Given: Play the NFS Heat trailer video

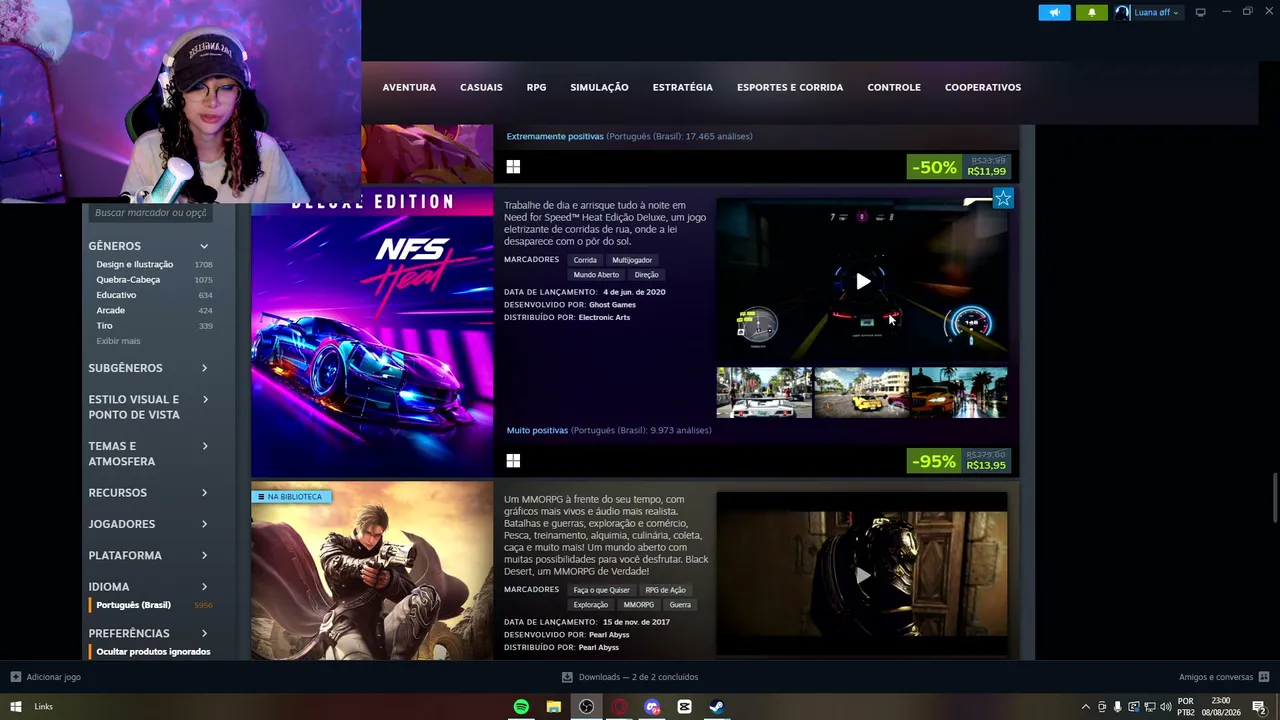Looking at the screenshot, I should click(x=862, y=281).
